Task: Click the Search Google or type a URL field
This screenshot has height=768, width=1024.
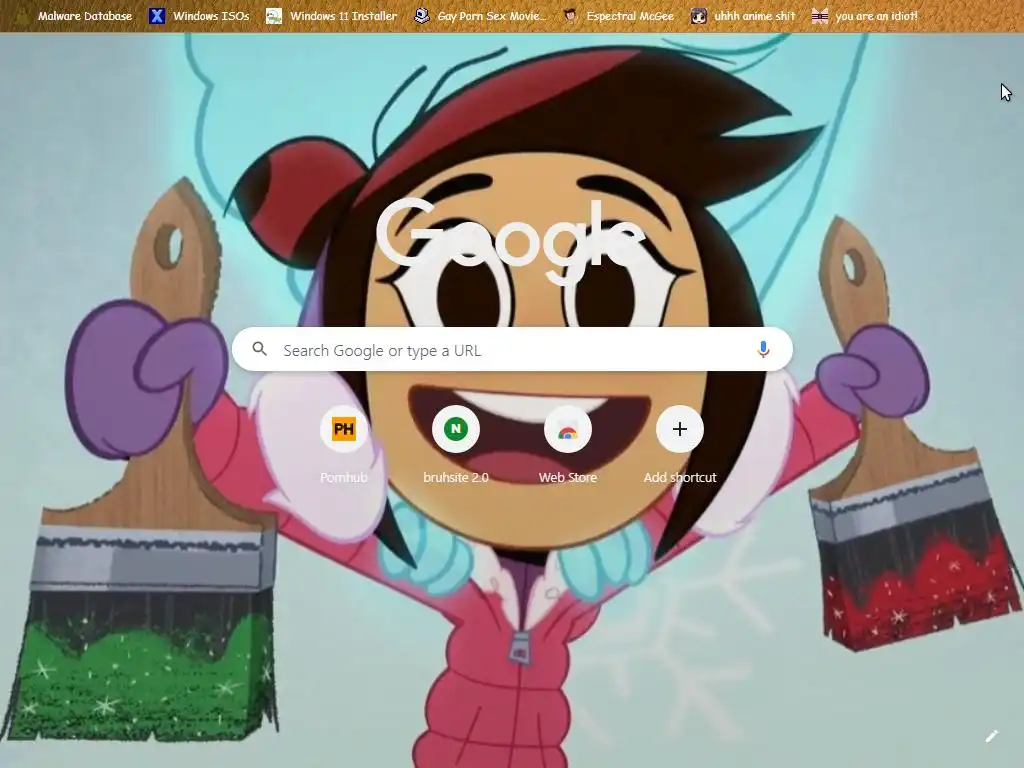Action: tap(512, 349)
